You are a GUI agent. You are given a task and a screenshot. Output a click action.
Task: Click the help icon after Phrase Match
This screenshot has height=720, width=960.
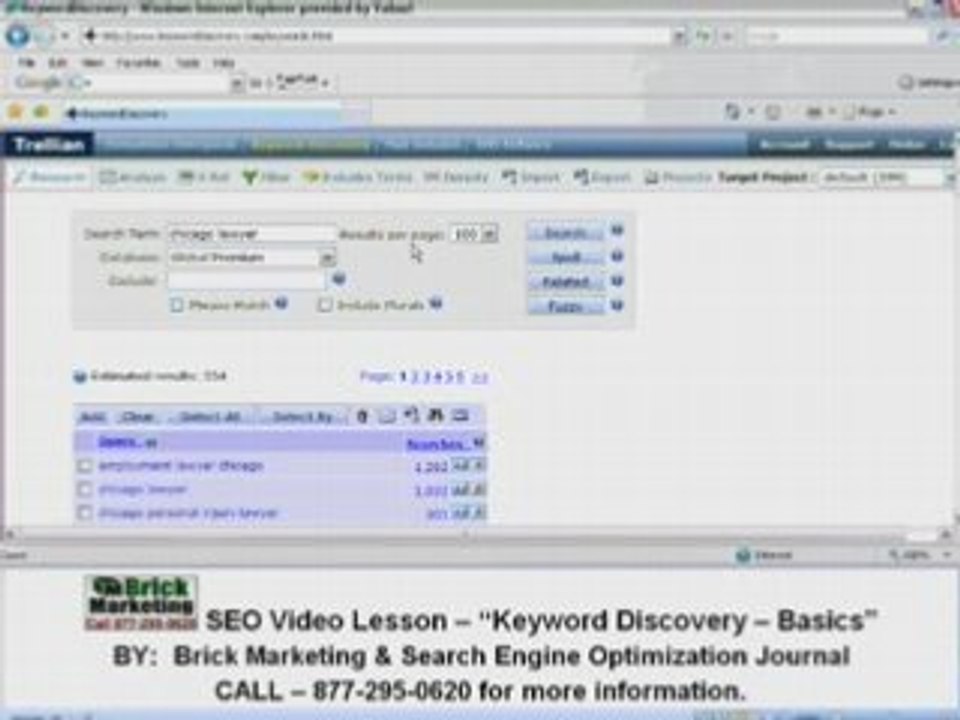pos(281,302)
